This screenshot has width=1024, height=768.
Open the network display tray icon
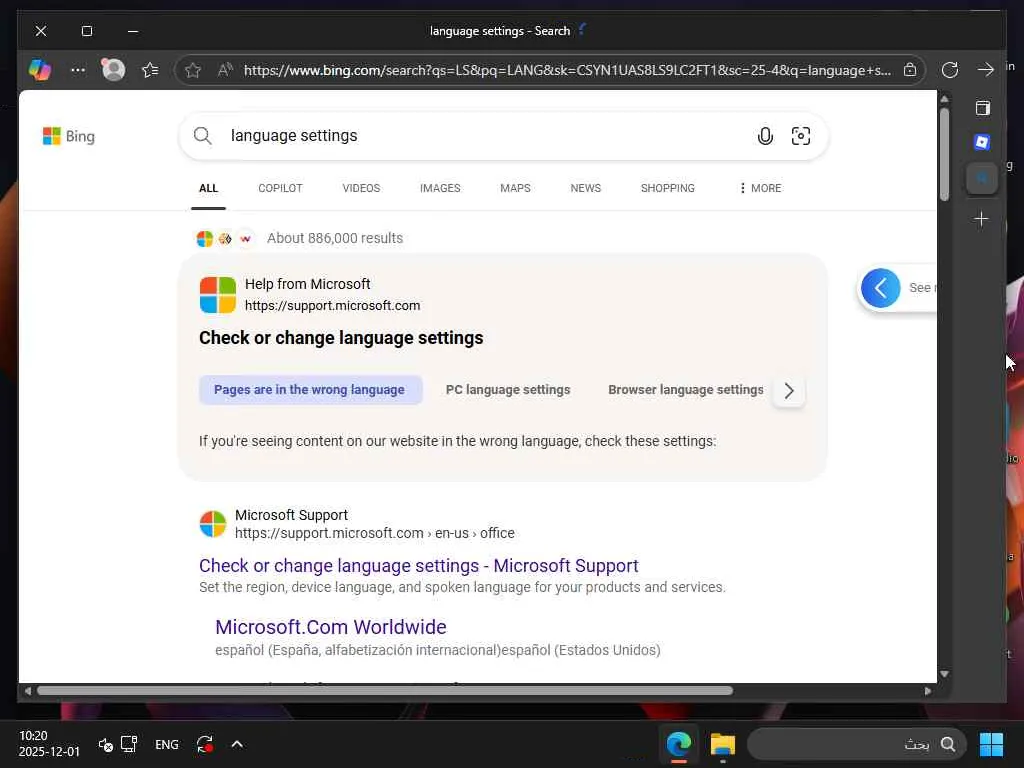pos(129,744)
